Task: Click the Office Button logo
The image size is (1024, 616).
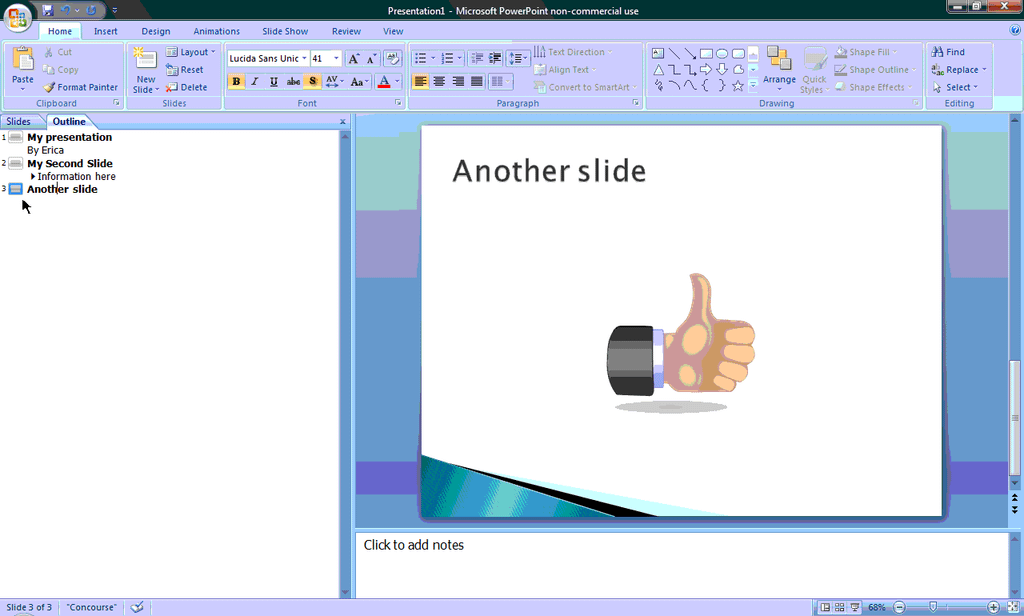Action: pos(17,17)
